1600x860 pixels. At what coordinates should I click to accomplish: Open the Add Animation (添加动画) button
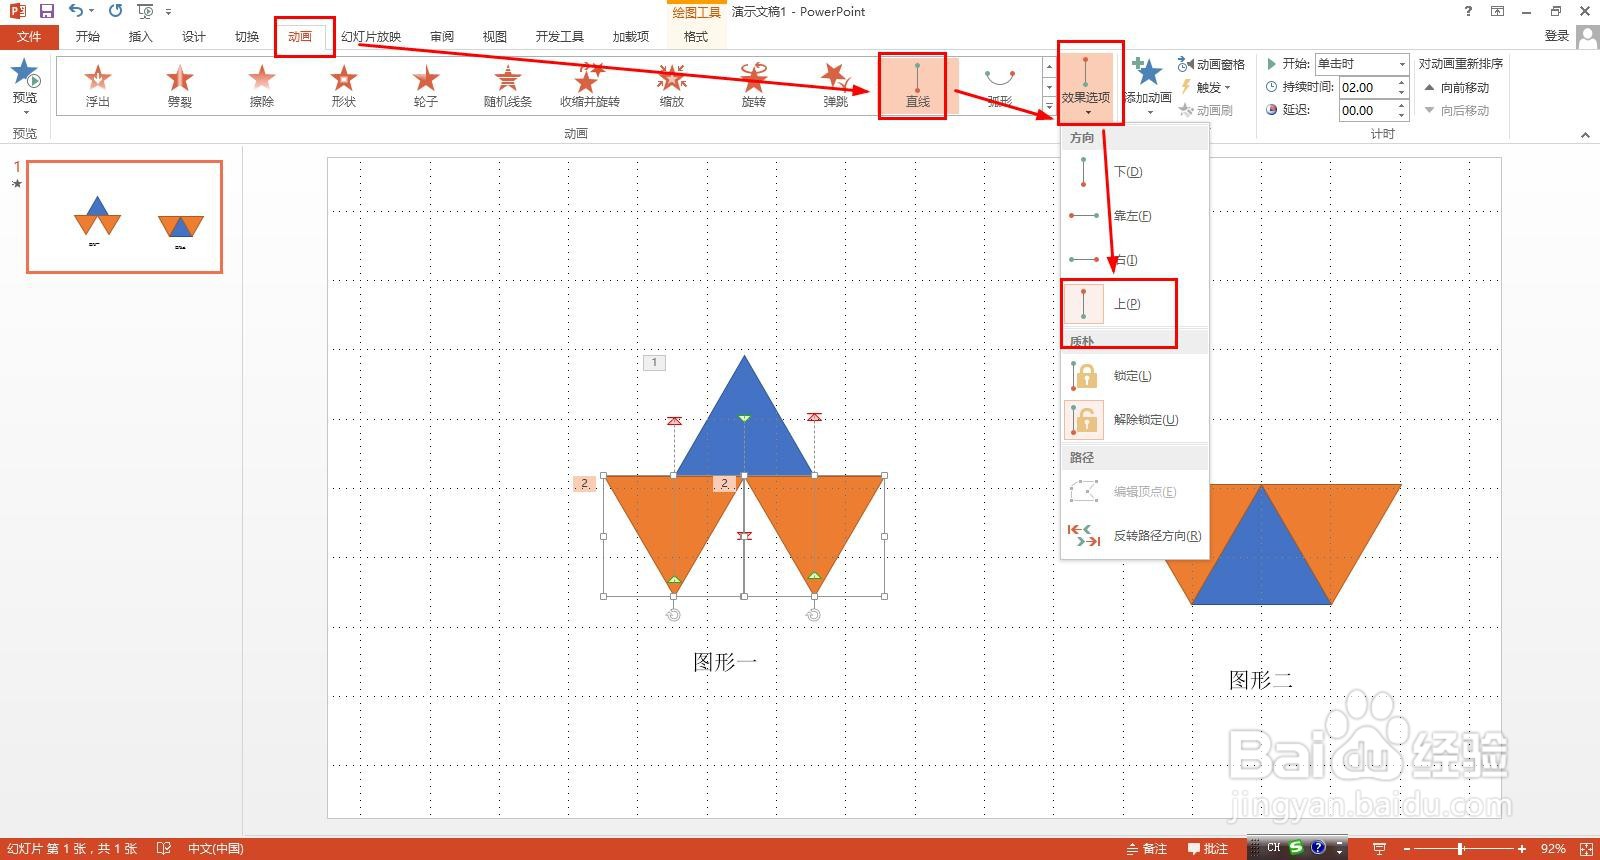pos(1148,84)
